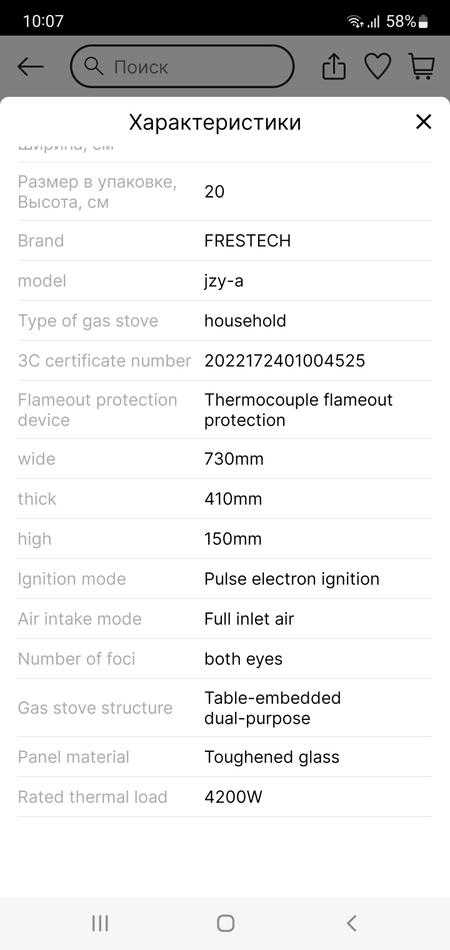Tap the magnifier icon in the search field

click(94, 66)
